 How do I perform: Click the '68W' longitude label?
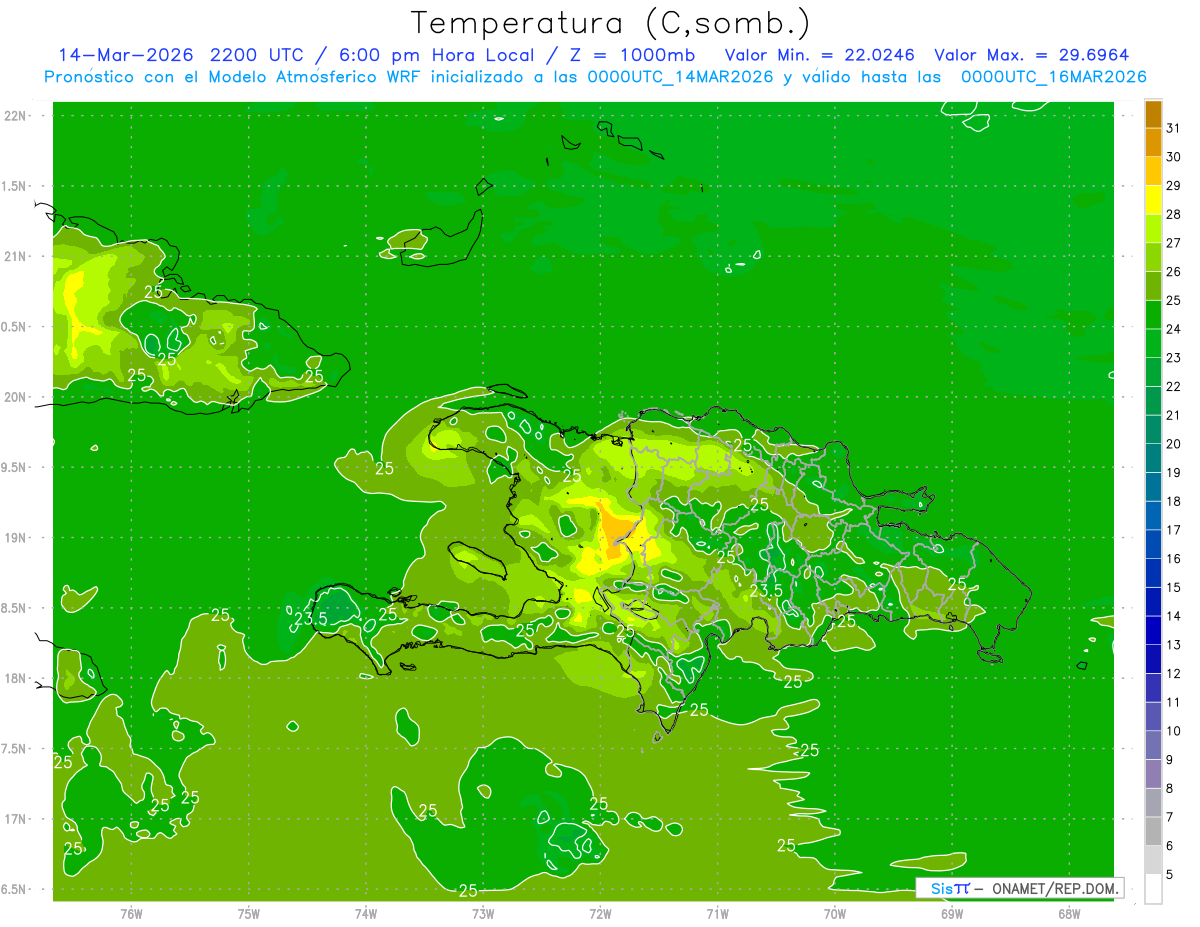pyautogui.click(x=1069, y=913)
